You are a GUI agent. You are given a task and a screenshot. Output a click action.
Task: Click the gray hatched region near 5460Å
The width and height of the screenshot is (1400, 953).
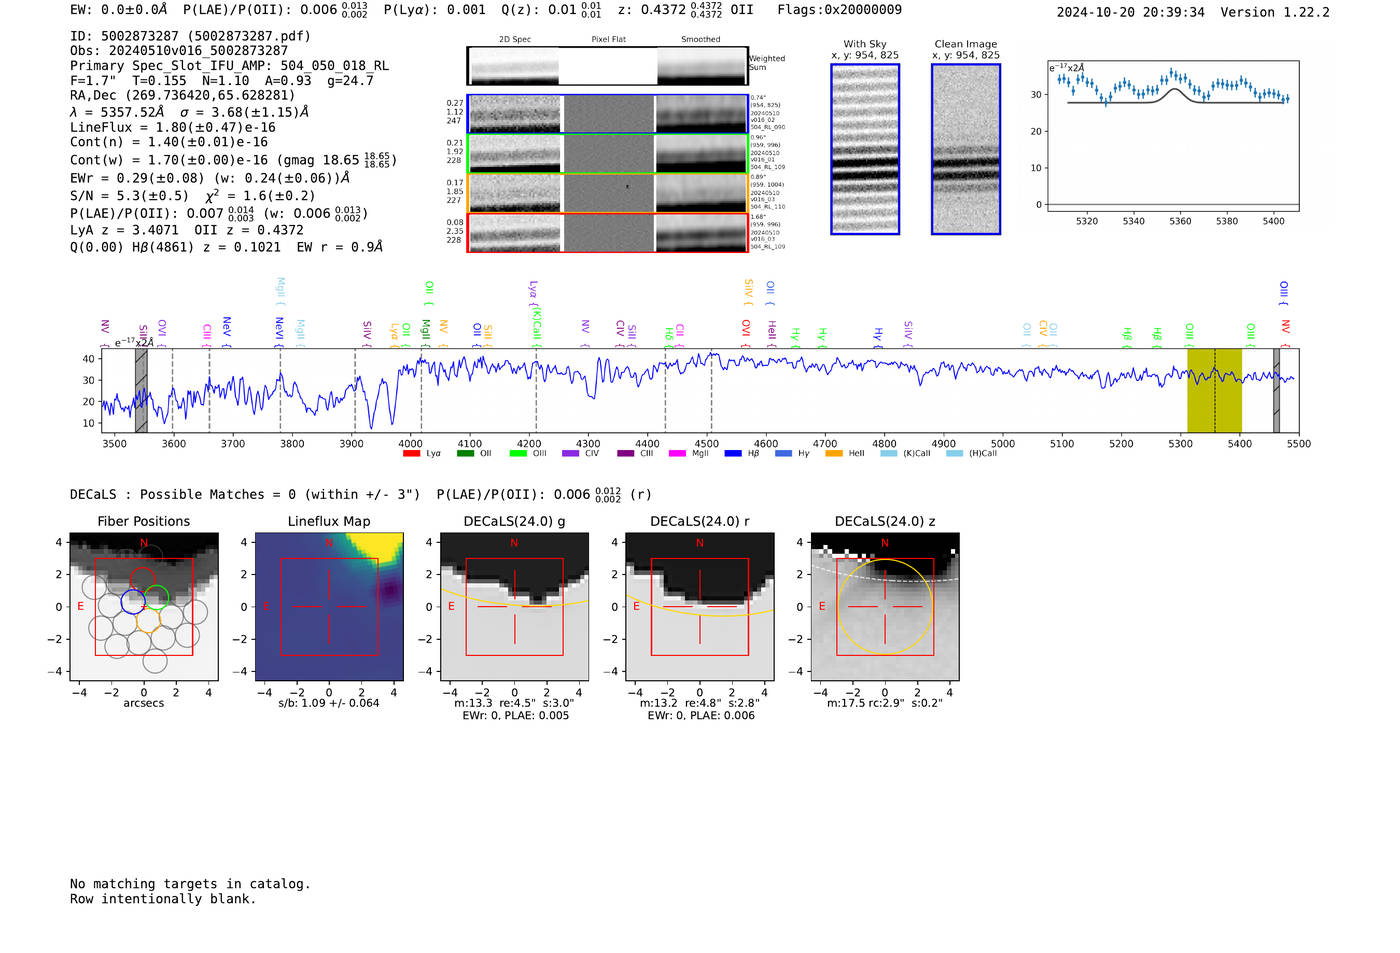coord(1276,390)
